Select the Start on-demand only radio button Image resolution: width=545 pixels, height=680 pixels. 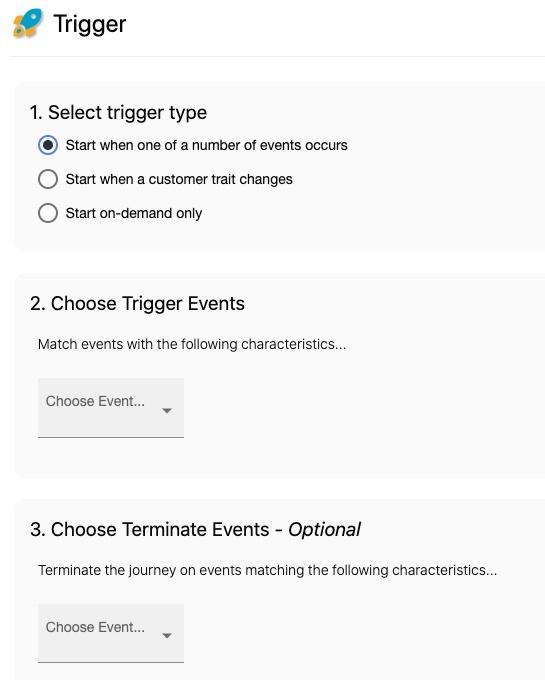(x=48, y=213)
